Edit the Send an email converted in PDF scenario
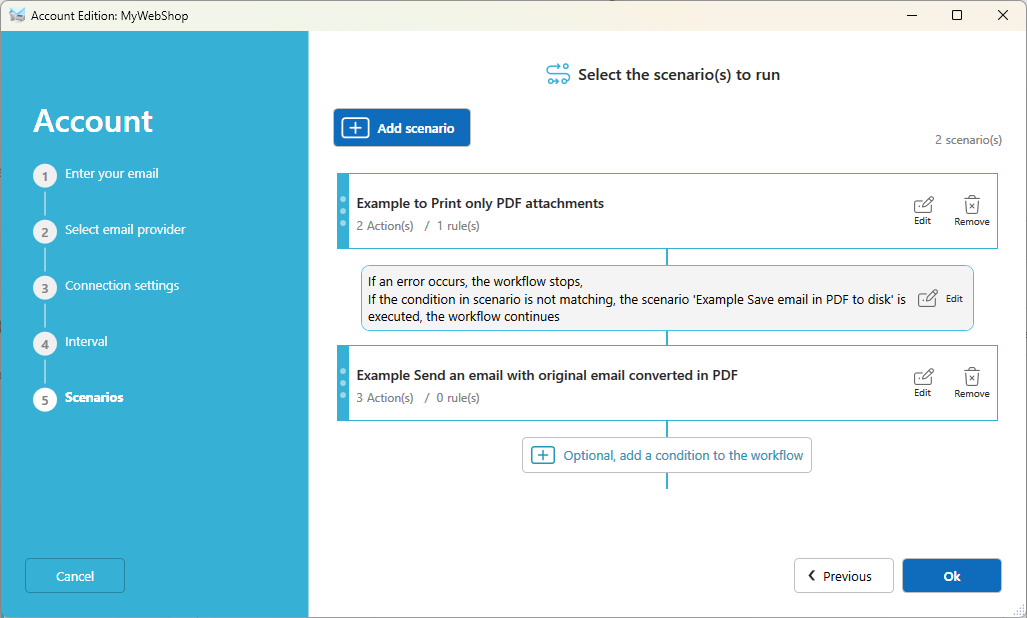The height and width of the screenshot is (618, 1027). point(923,383)
